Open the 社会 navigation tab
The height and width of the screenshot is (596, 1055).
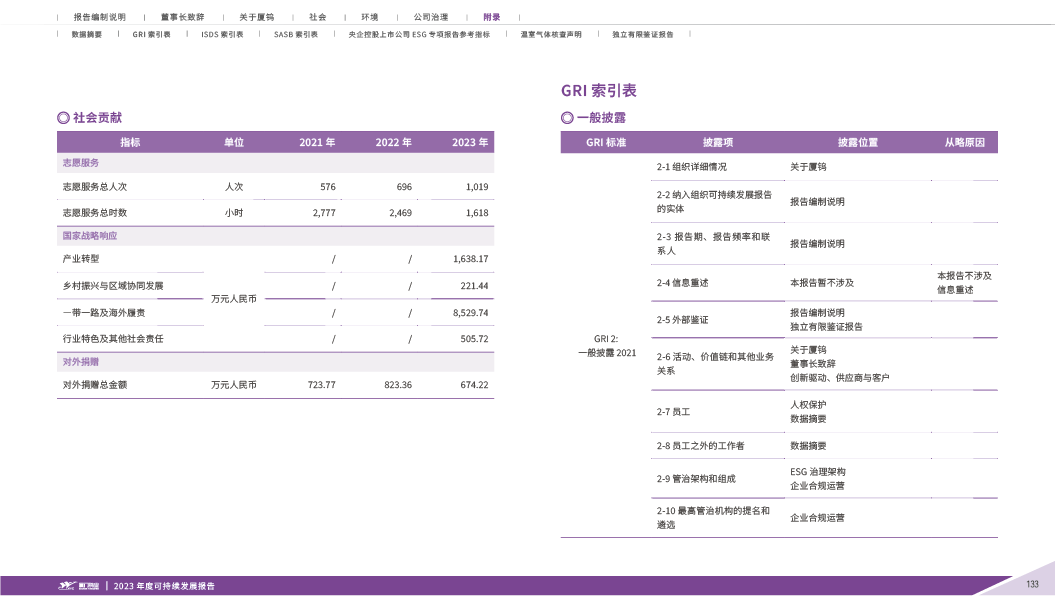(x=317, y=18)
